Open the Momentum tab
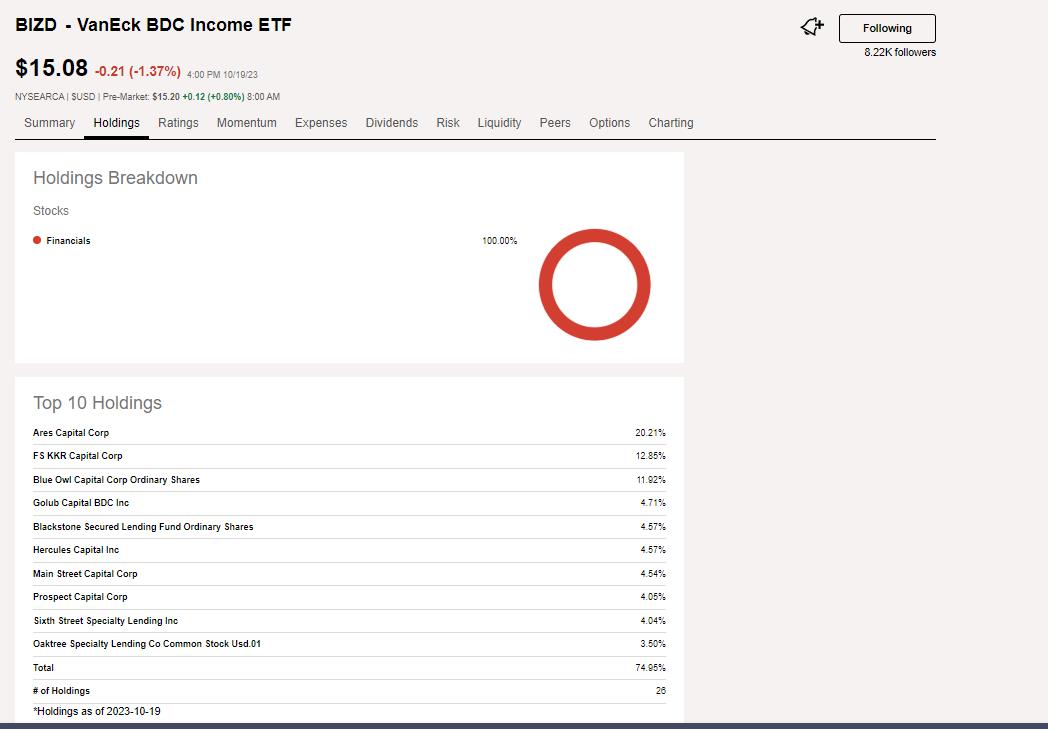Image resolution: width=1048 pixels, height=729 pixels. [247, 123]
